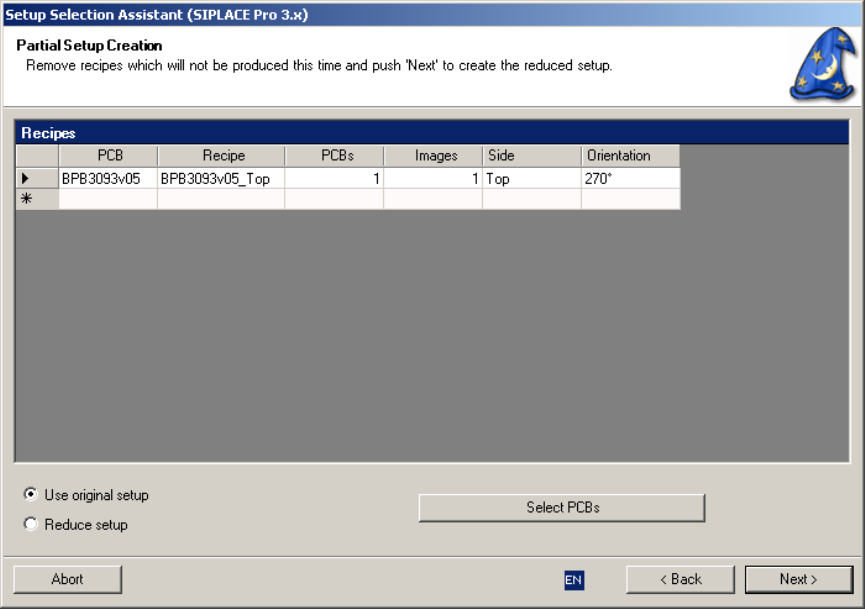Click the empty PCB cell in new row
The image size is (865, 609).
click(108, 199)
